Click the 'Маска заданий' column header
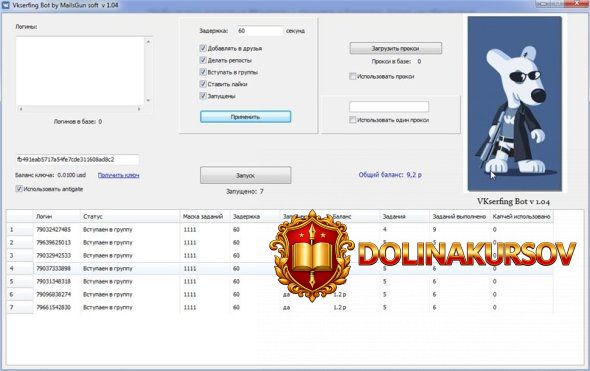The image size is (590, 371). (x=205, y=216)
